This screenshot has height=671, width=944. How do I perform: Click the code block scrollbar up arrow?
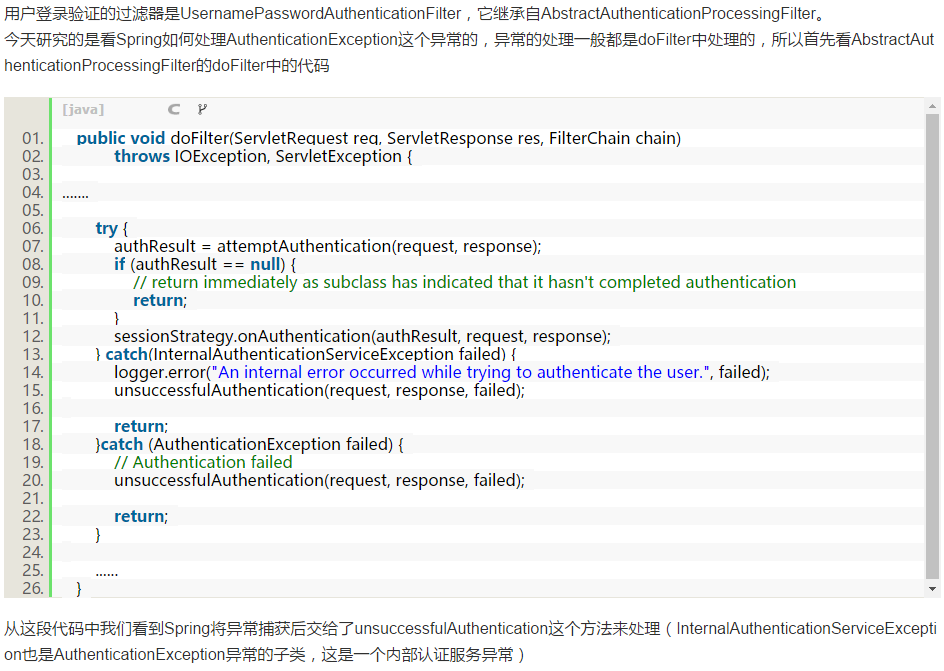tap(932, 106)
